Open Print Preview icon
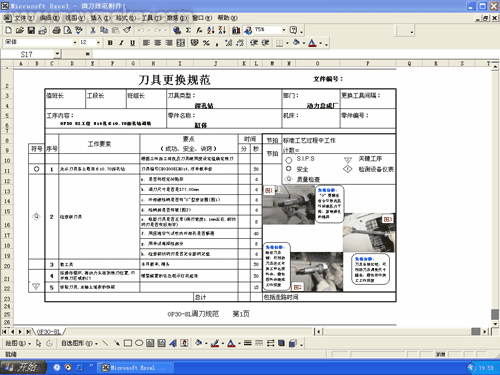The width and height of the screenshot is (500, 375). 68,31
